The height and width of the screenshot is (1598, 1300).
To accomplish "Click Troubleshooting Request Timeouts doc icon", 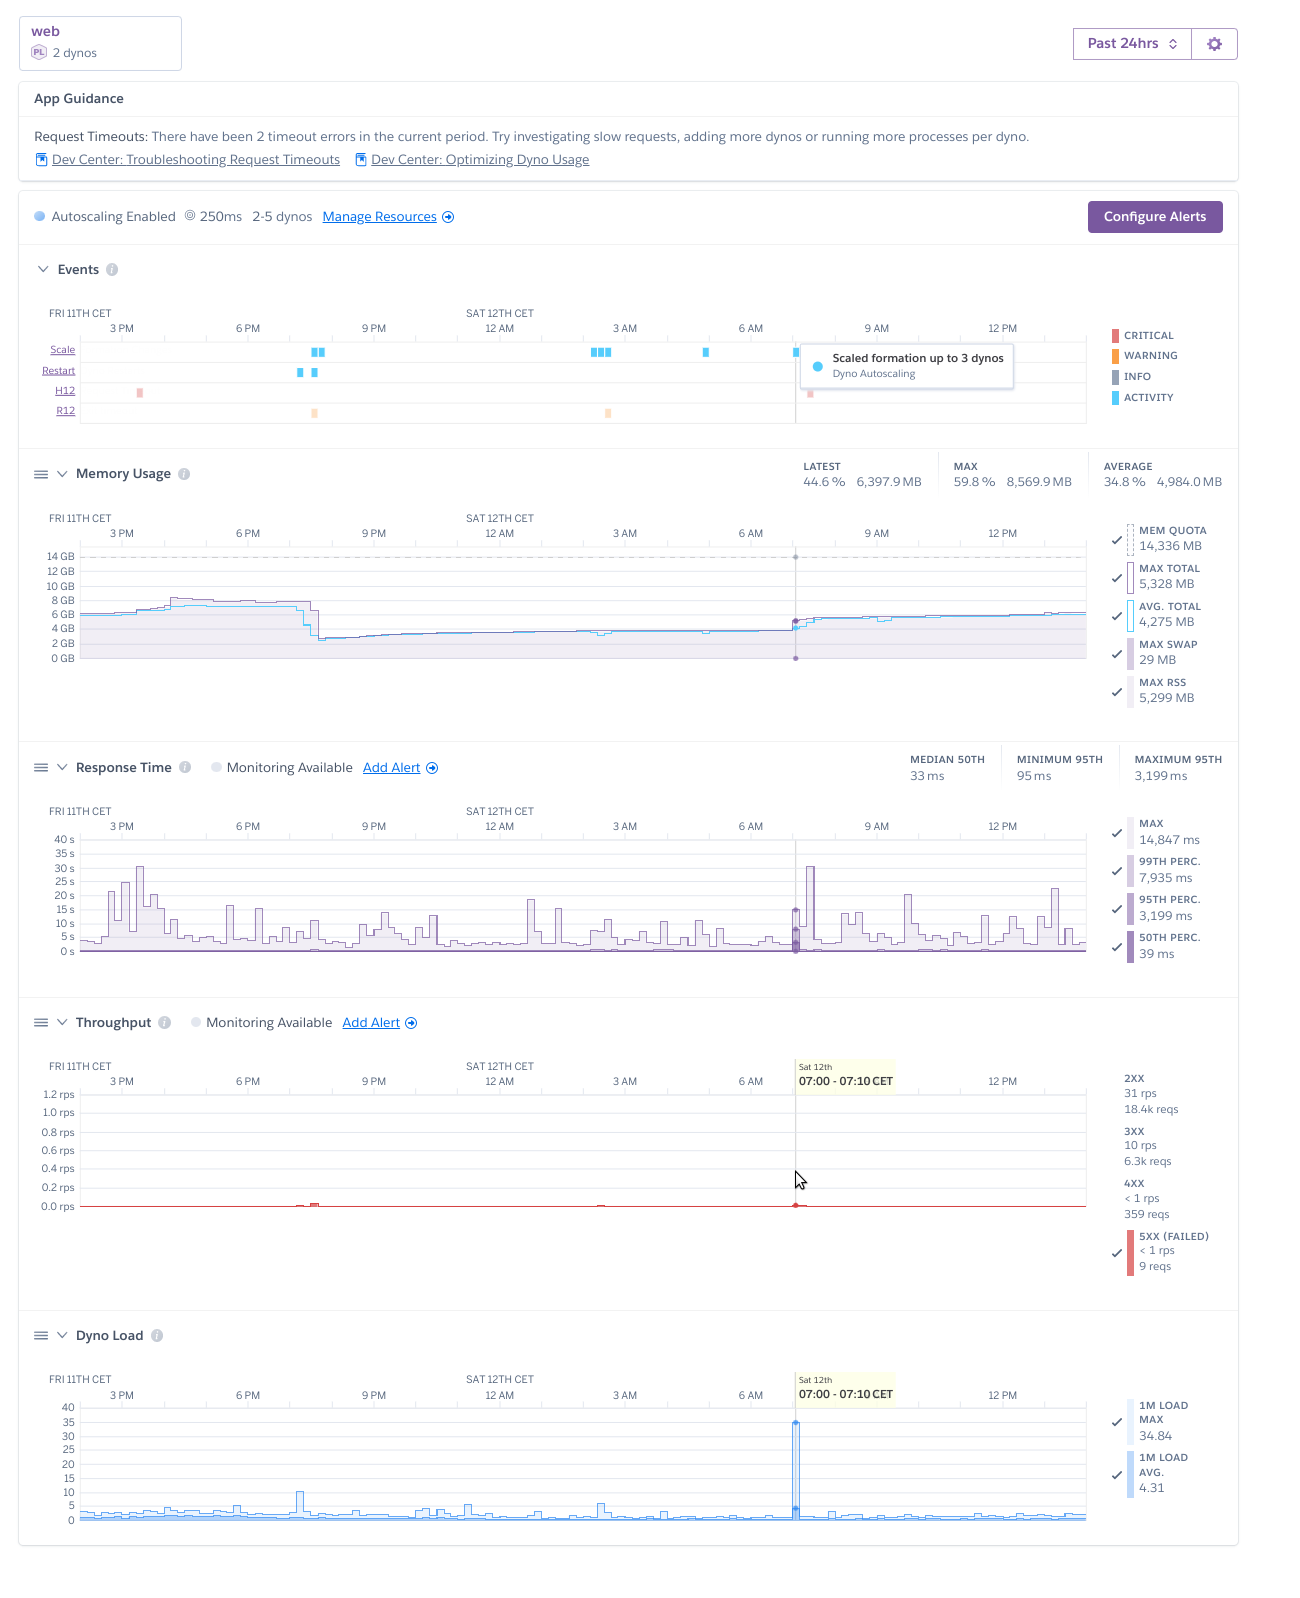I will (41, 160).
